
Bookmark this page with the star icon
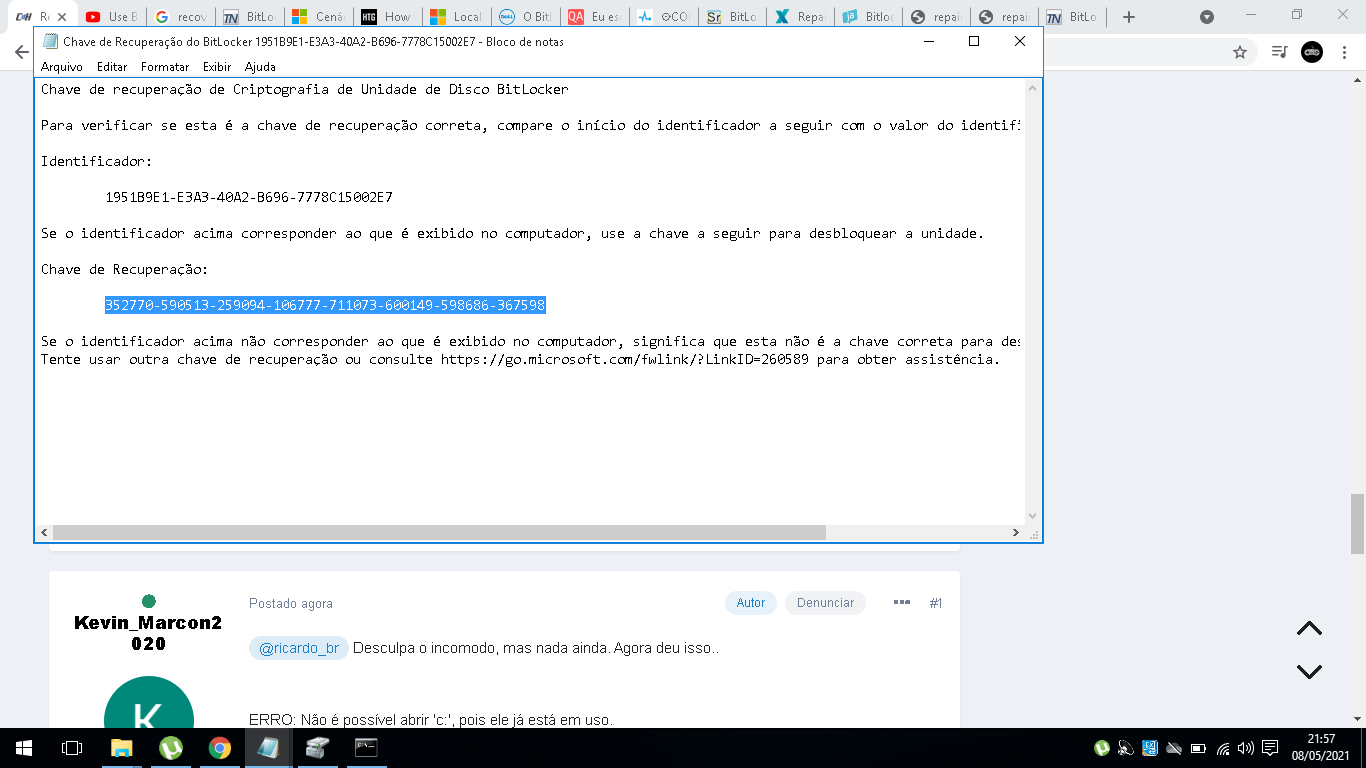1240,52
